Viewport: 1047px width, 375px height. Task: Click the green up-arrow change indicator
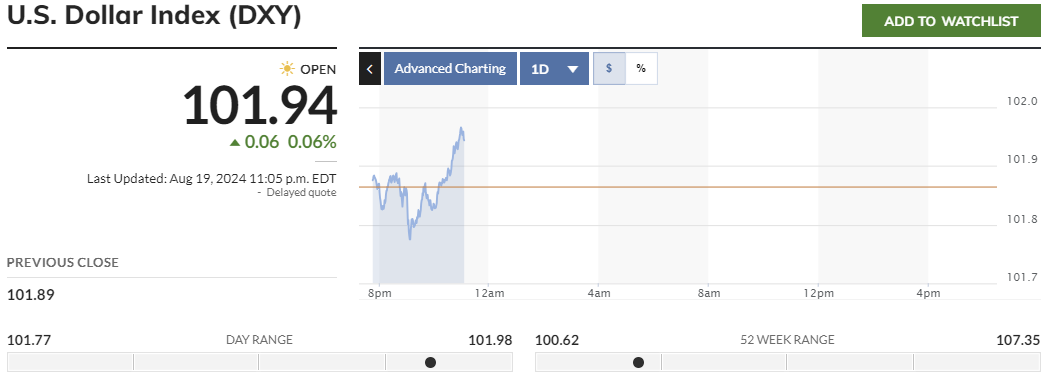(x=234, y=142)
